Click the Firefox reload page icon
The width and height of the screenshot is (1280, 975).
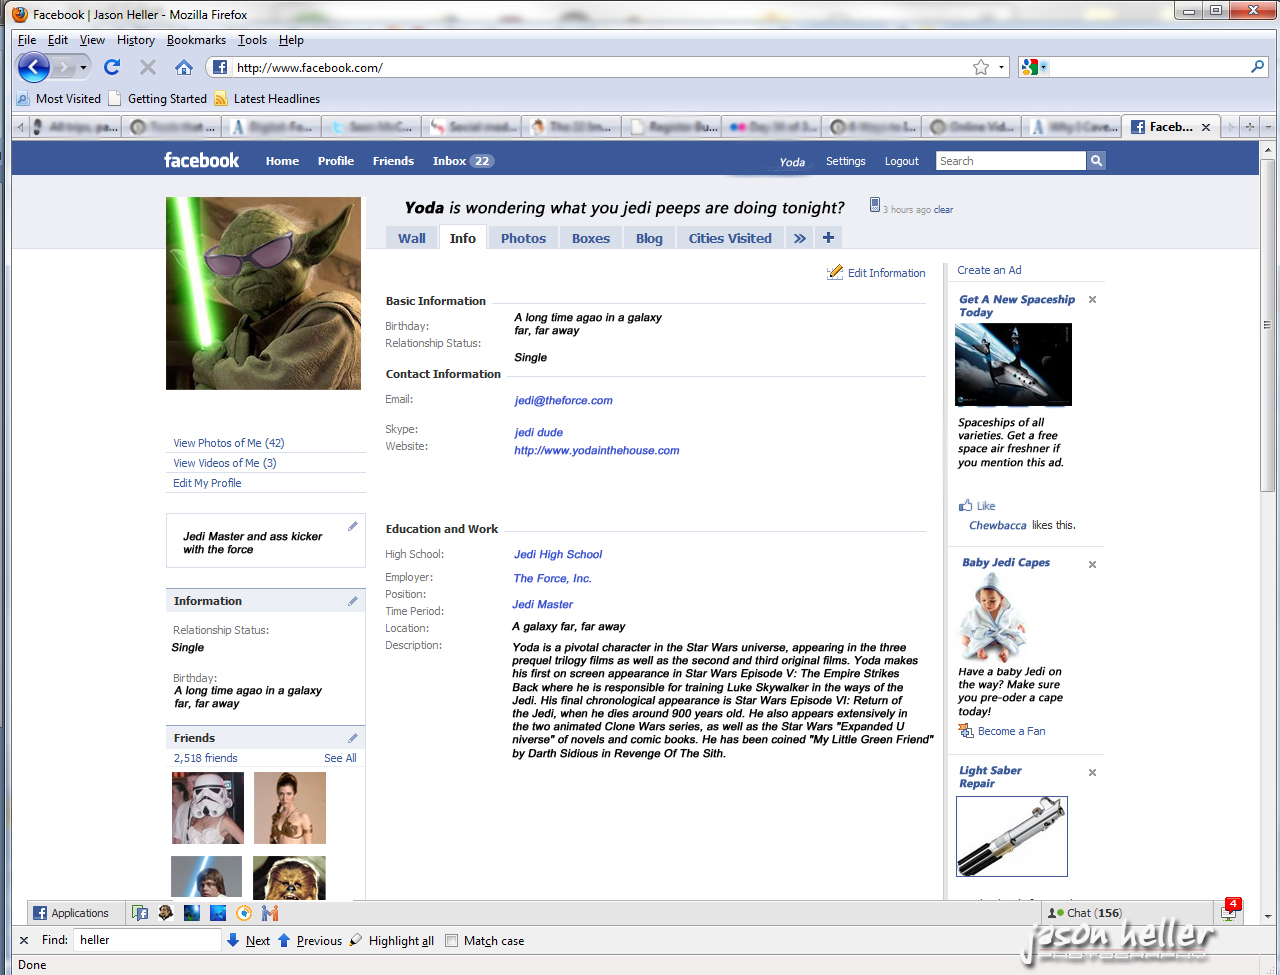click(x=112, y=67)
